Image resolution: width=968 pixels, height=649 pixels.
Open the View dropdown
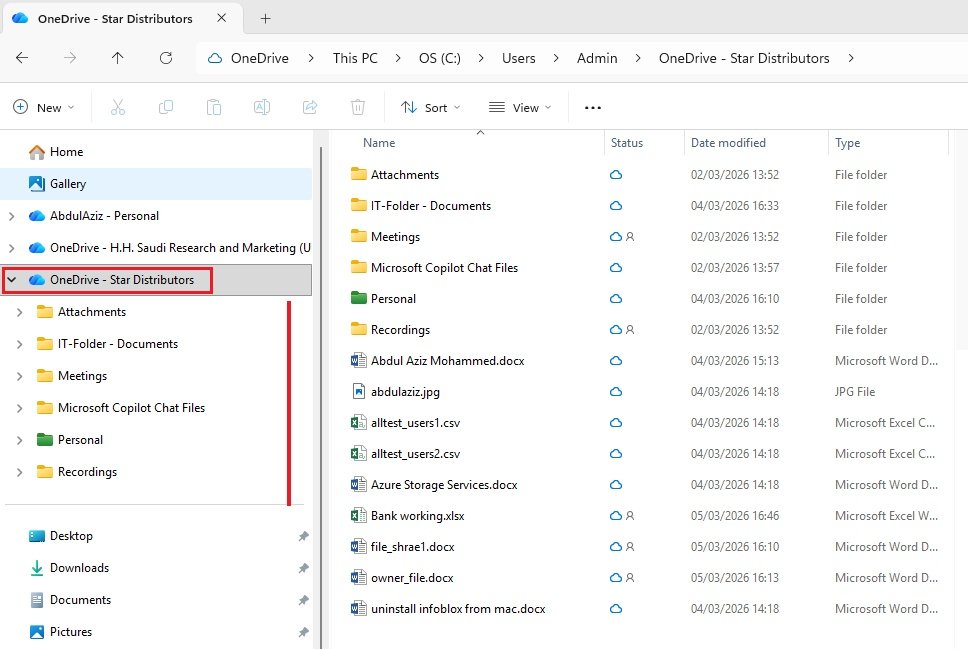[x=520, y=107]
